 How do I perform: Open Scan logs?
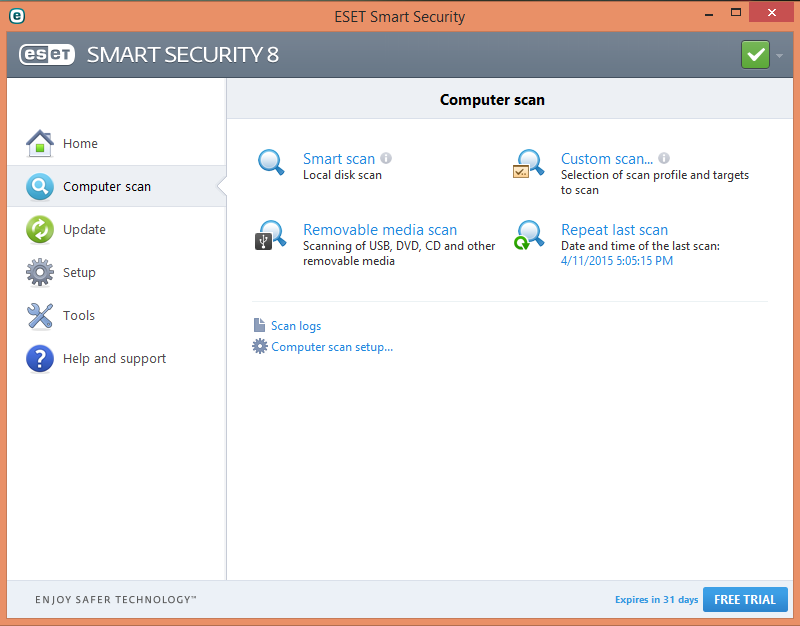pyautogui.click(x=296, y=326)
